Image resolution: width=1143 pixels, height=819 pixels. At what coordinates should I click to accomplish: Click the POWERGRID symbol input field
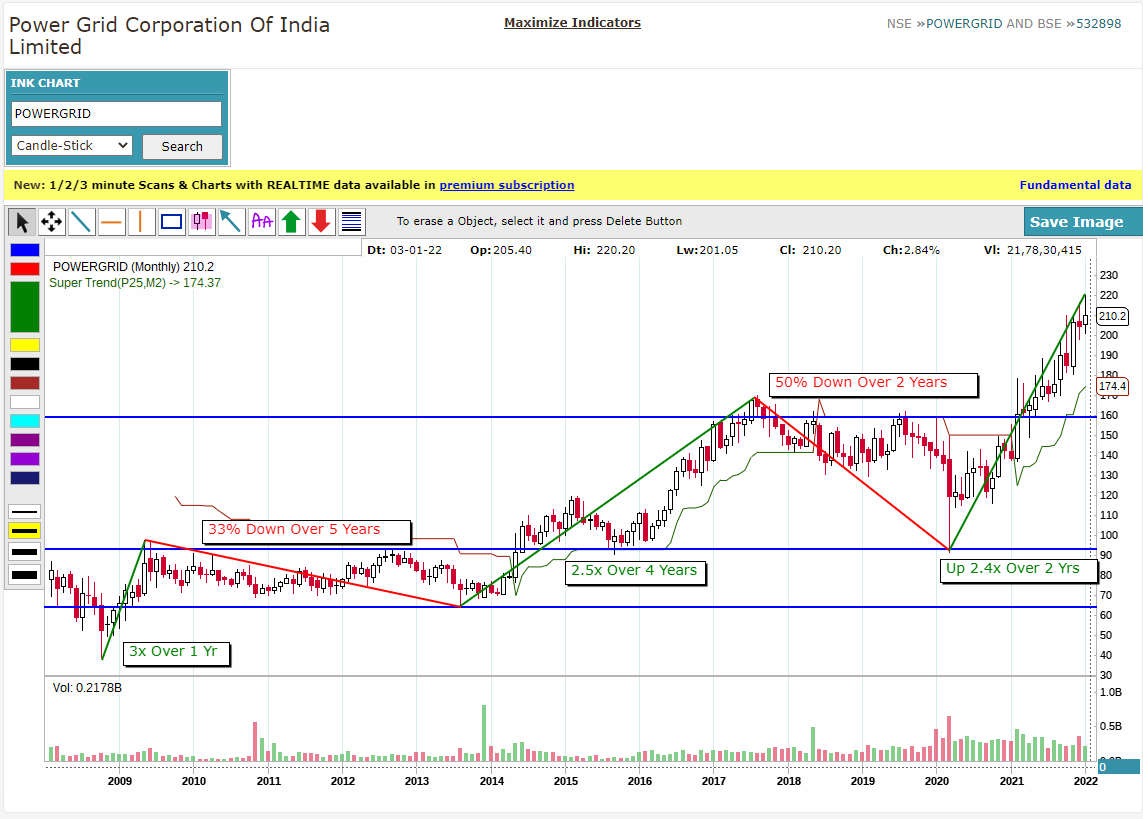pyautogui.click(x=116, y=114)
